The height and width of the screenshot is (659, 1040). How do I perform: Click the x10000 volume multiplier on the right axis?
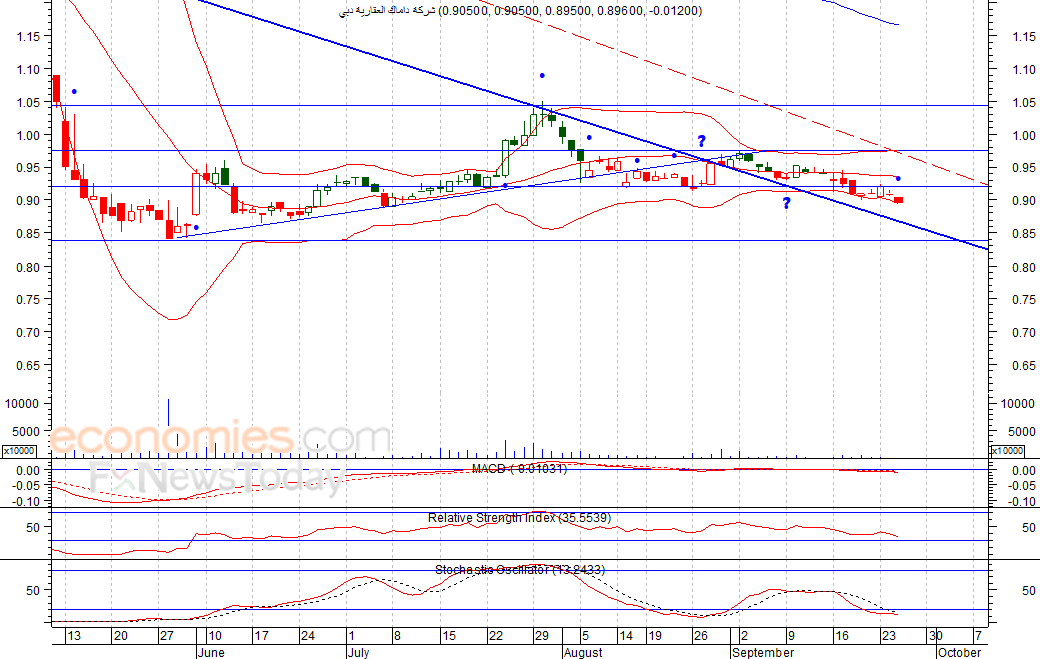[1007, 451]
